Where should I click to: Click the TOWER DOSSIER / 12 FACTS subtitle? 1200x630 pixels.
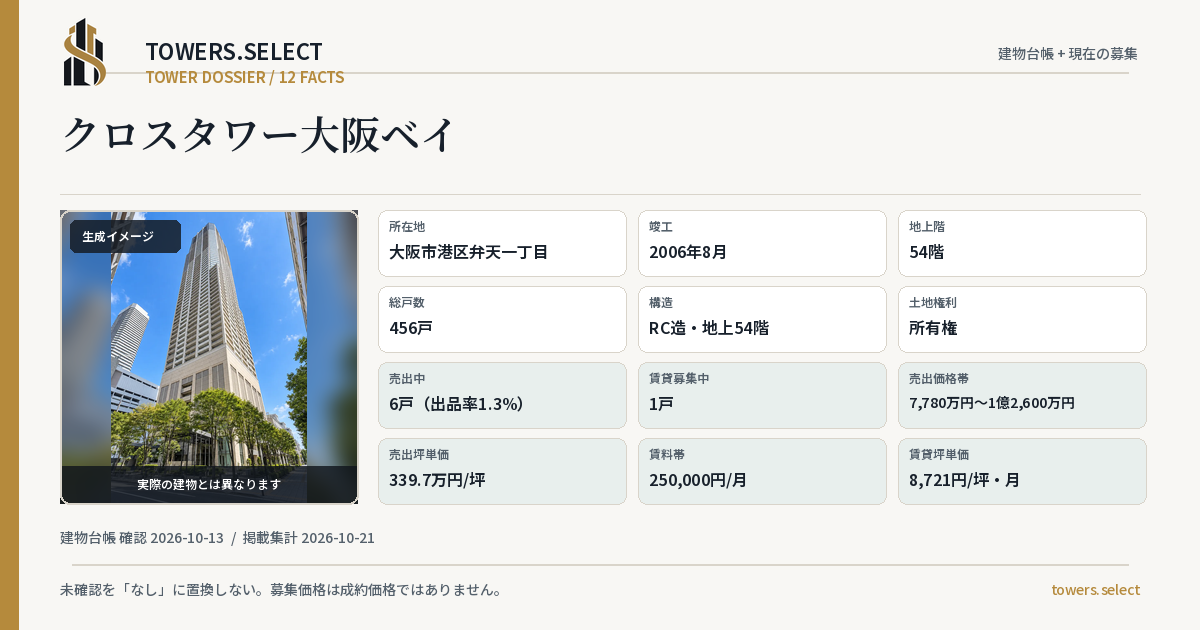(245, 77)
